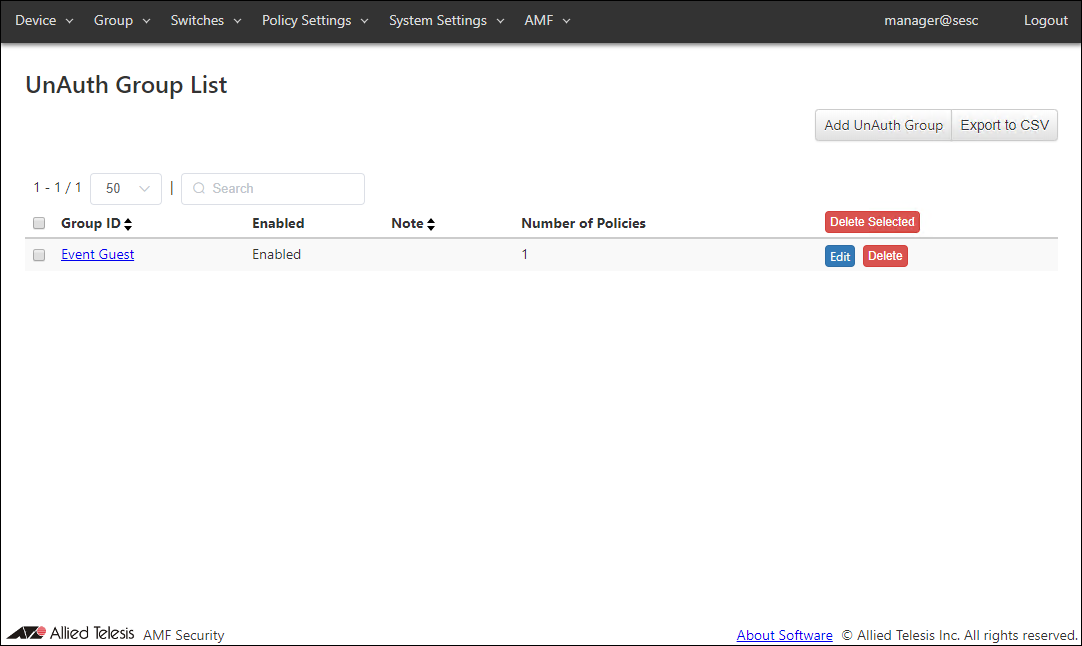Open the Switches menu
Image resolution: width=1082 pixels, height=646 pixels.
[206, 21]
